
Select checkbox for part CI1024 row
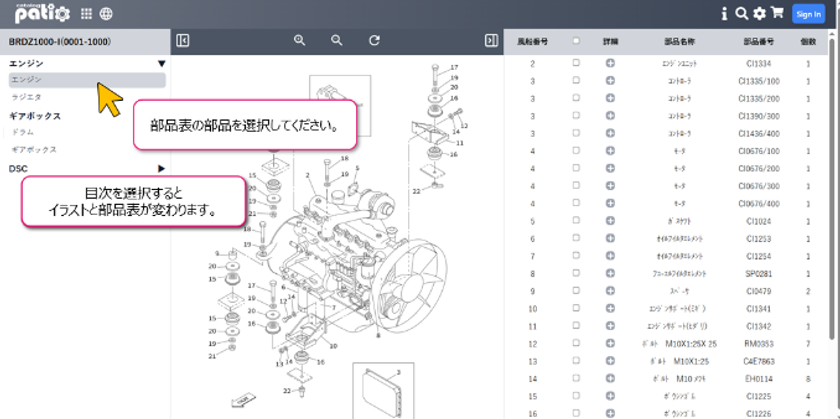(576, 221)
